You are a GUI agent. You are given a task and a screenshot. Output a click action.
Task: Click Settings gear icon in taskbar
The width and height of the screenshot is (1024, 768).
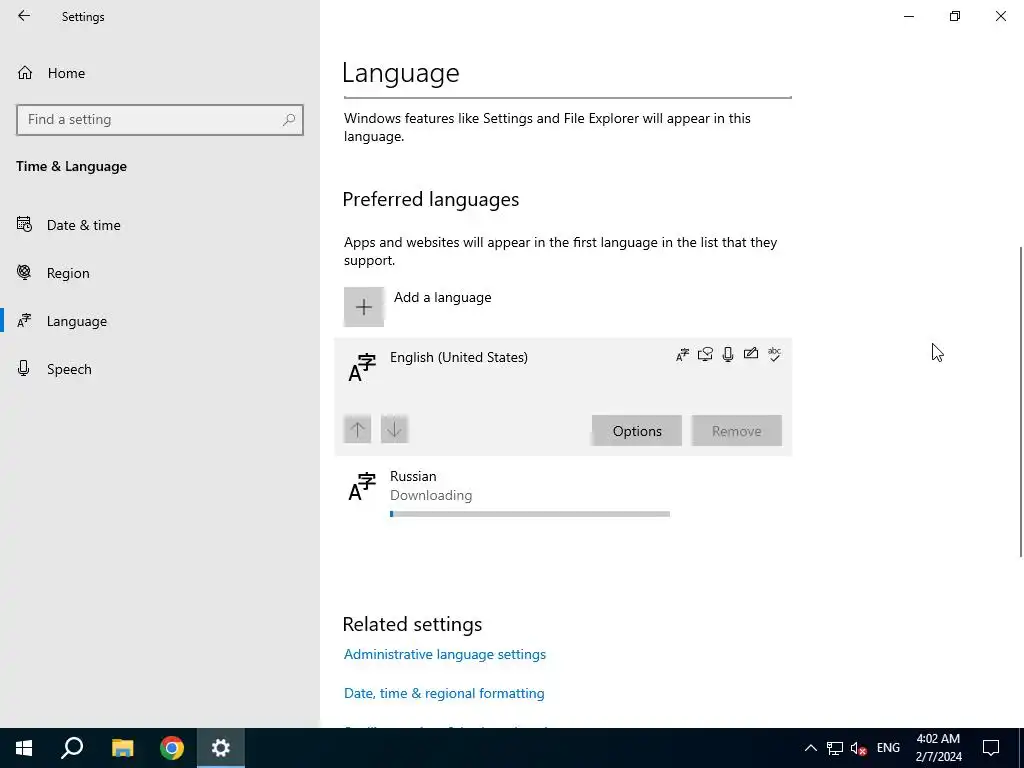coord(221,748)
